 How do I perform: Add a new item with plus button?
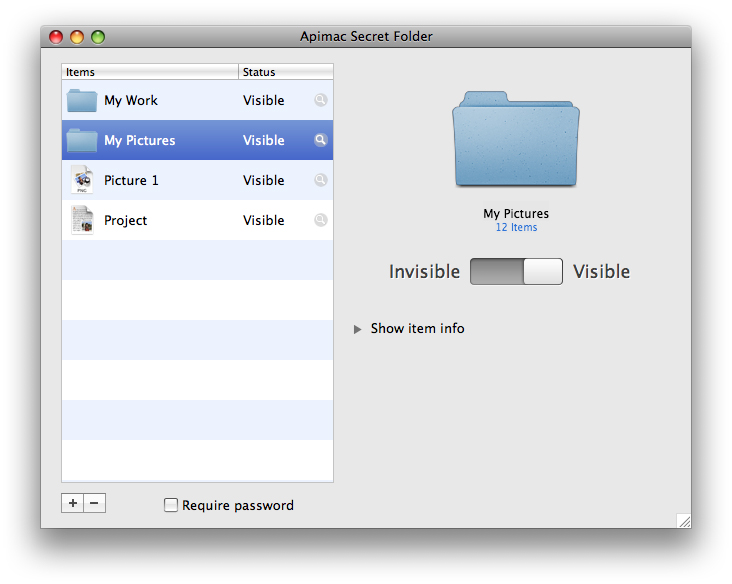(x=73, y=503)
